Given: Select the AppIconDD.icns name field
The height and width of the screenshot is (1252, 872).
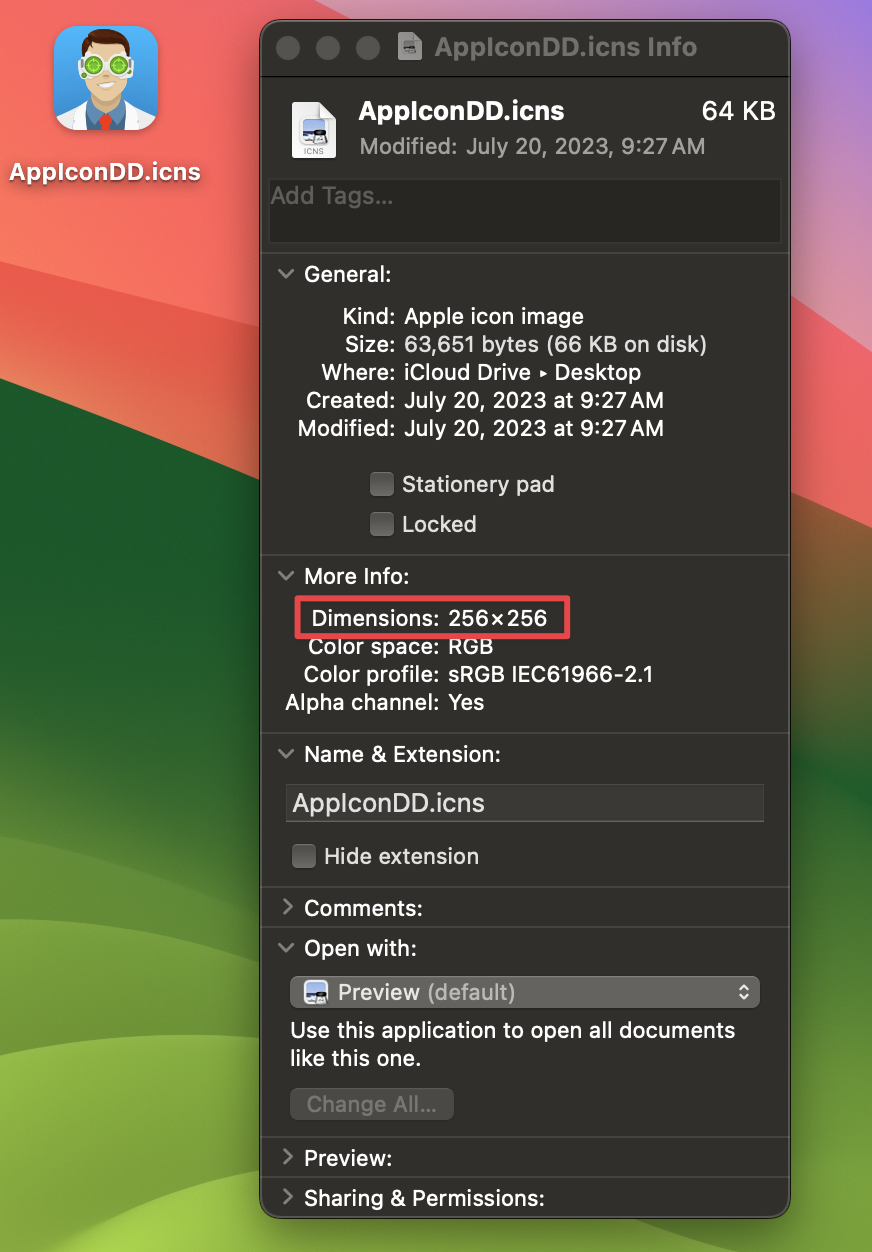Looking at the screenshot, I should pos(525,802).
